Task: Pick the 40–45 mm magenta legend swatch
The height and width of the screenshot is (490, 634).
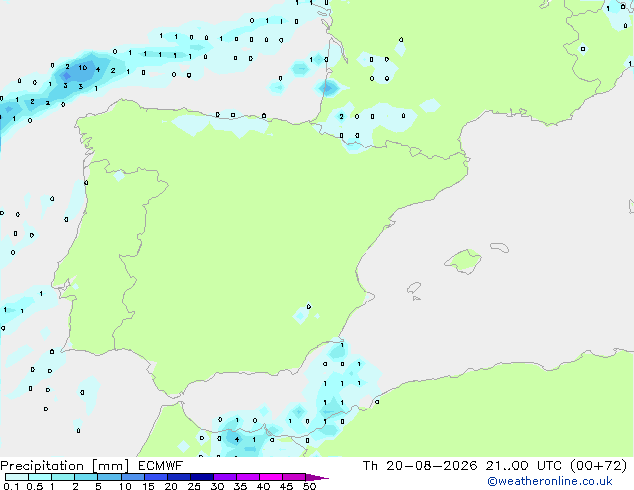Action: pos(271,477)
